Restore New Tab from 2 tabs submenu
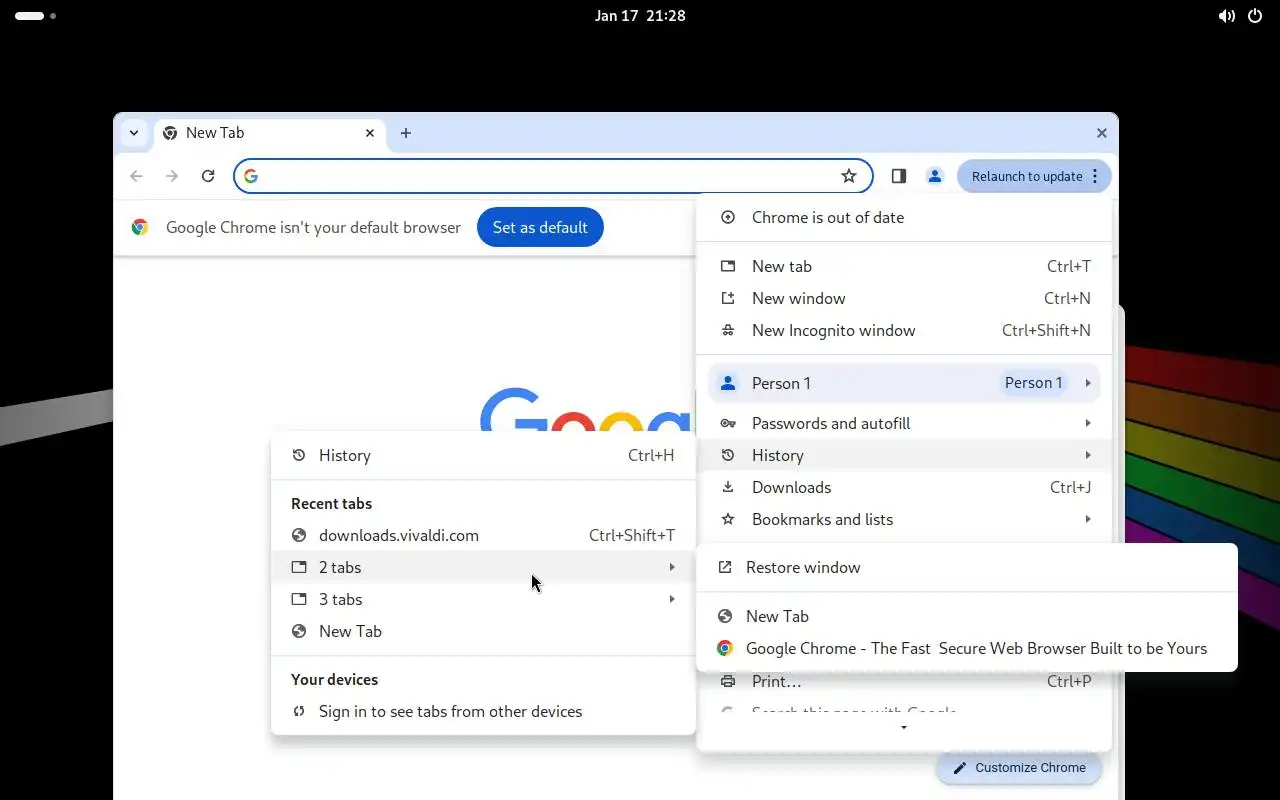The width and height of the screenshot is (1280, 800). coord(967,616)
